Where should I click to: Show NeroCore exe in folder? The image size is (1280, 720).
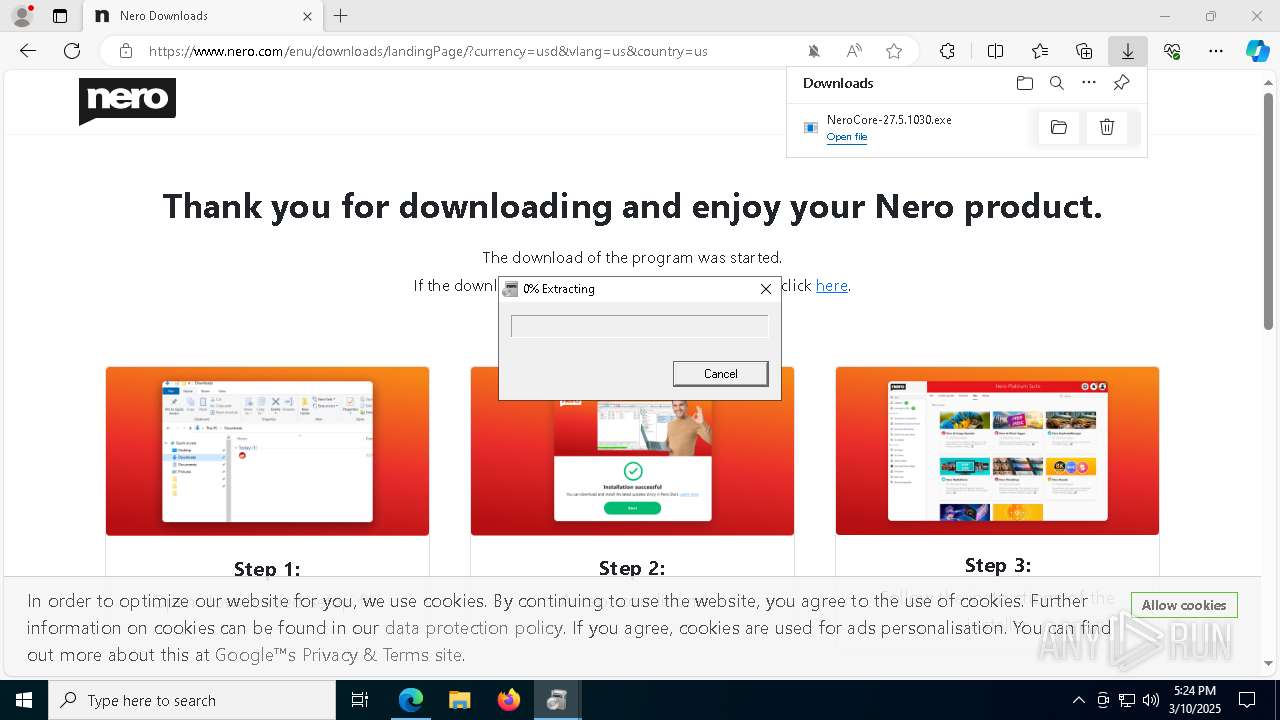click(1059, 127)
